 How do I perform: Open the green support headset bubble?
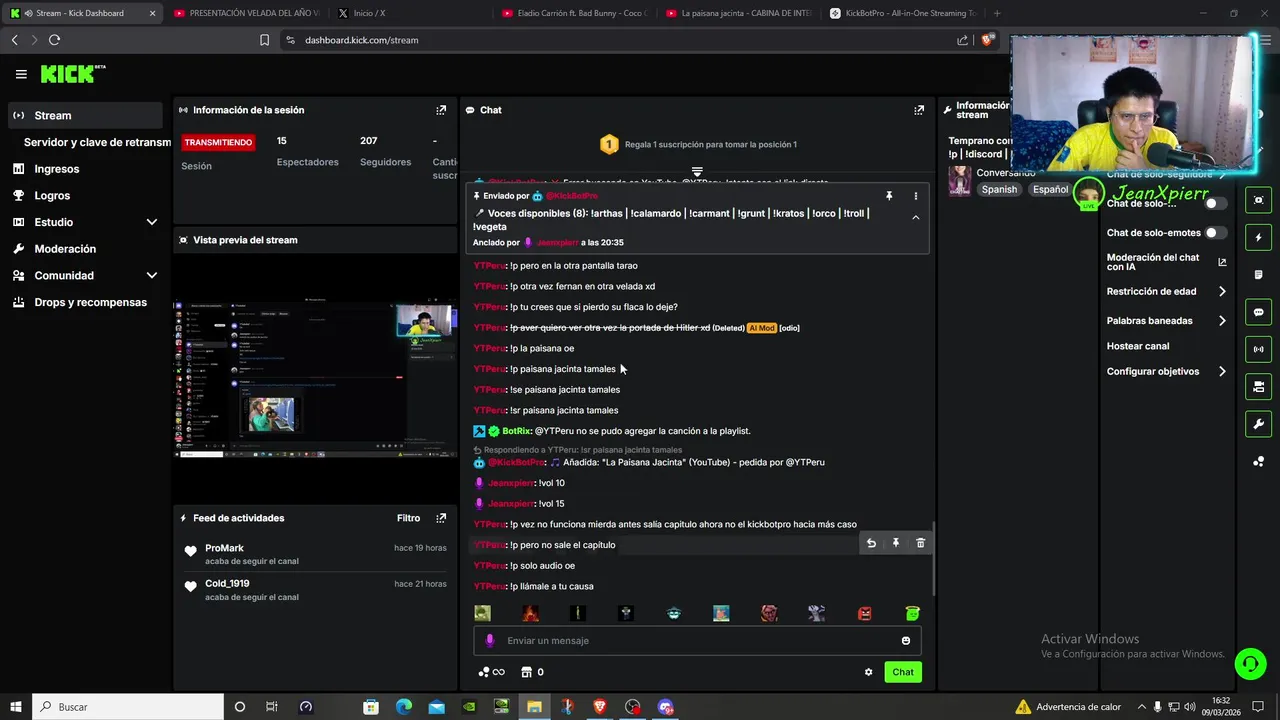coord(1249,663)
